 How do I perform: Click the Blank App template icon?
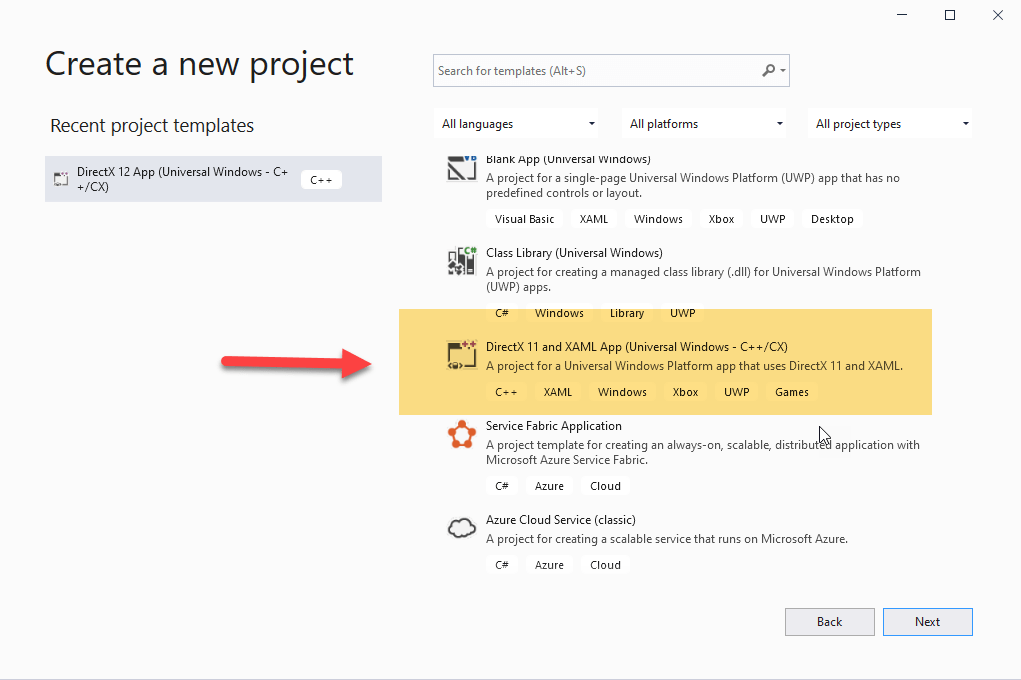tap(462, 168)
